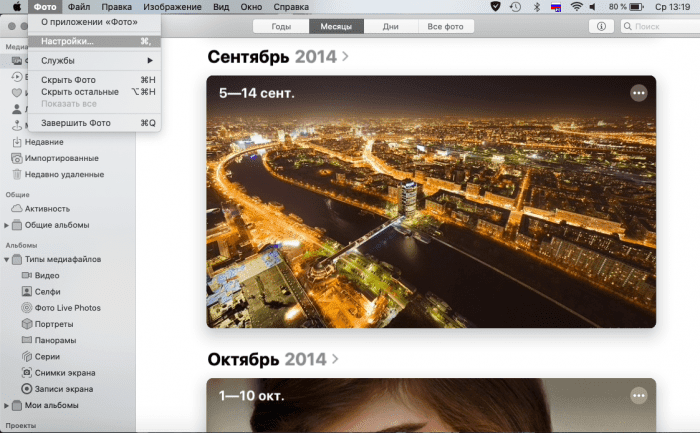Choose Настройки… from the Фото menu
Viewport: 700px width, 433px height.
[x=94, y=41]
